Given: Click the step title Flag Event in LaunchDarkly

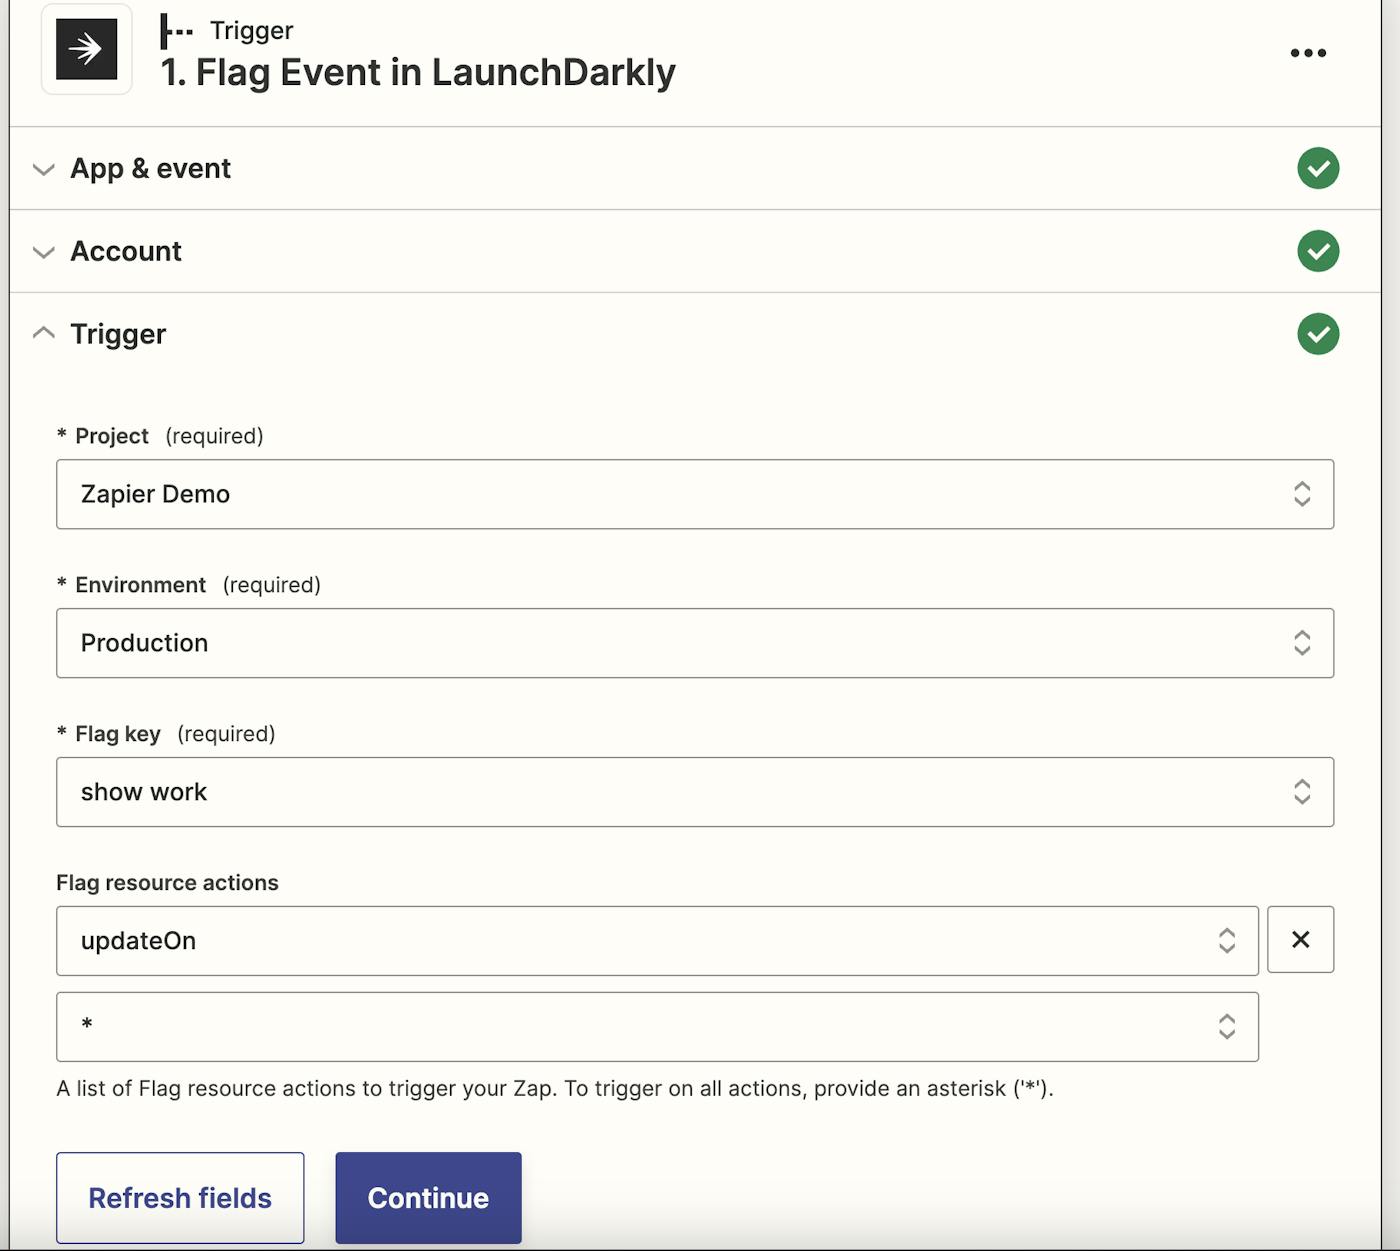Looking at the screenshot, I should [x=418, y=73].
